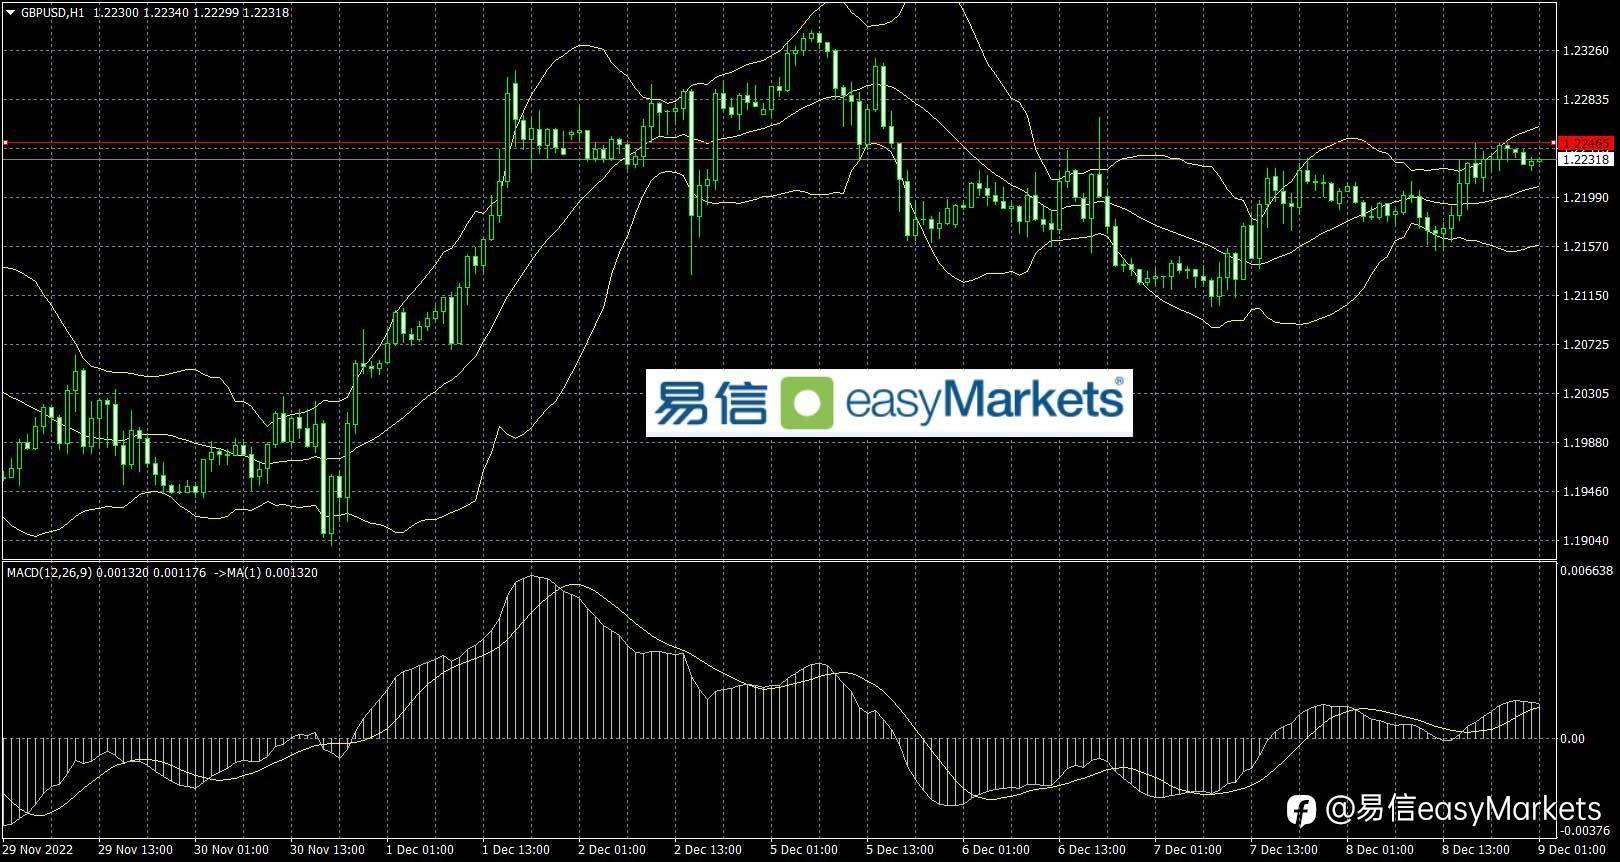1620x862 pixels.
Task: Click the 8 Dec 01:00 time label
Action: tap(1380, 850)
